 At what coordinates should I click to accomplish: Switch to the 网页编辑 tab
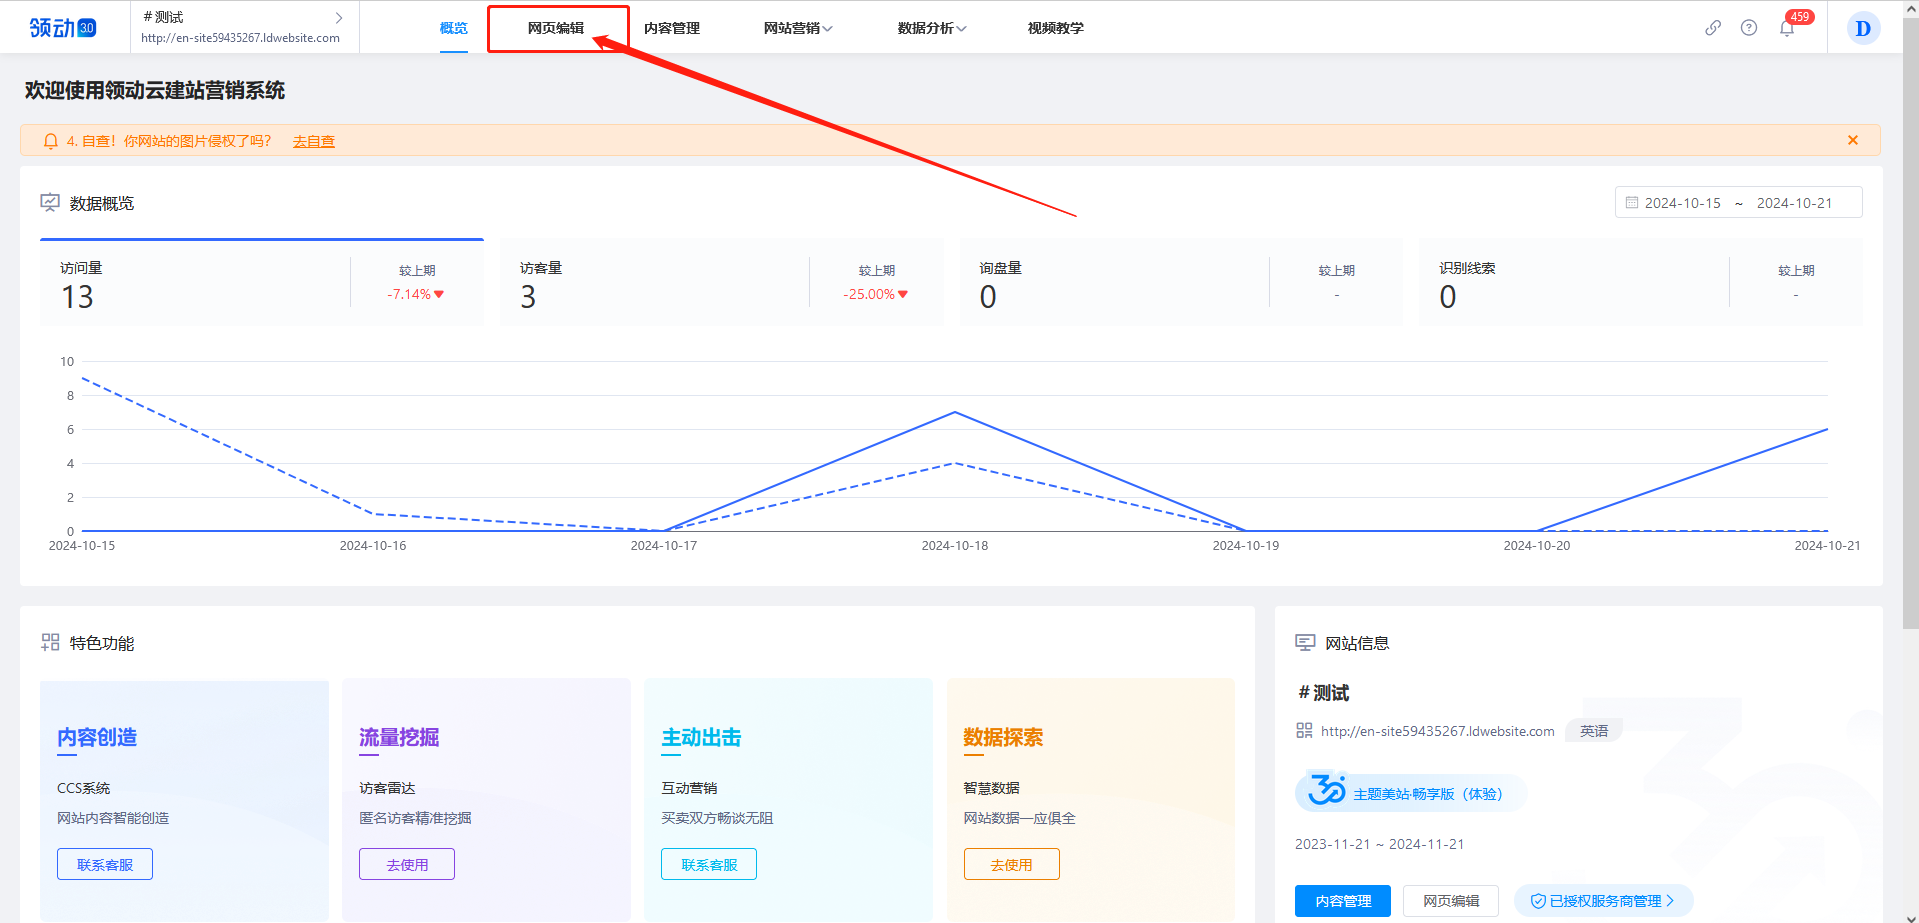pyautogui.click(x=557, y=27)
